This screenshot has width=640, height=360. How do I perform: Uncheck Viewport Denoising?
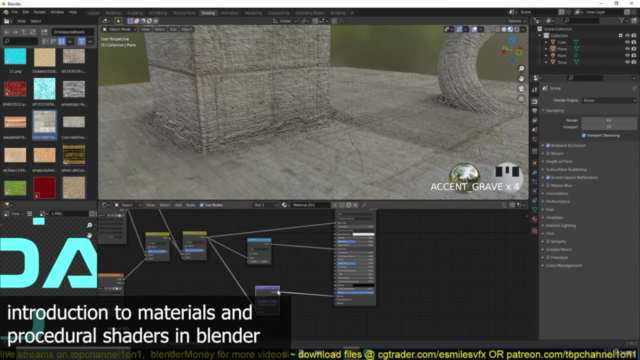pyautogui.click(x=584, y=136)
